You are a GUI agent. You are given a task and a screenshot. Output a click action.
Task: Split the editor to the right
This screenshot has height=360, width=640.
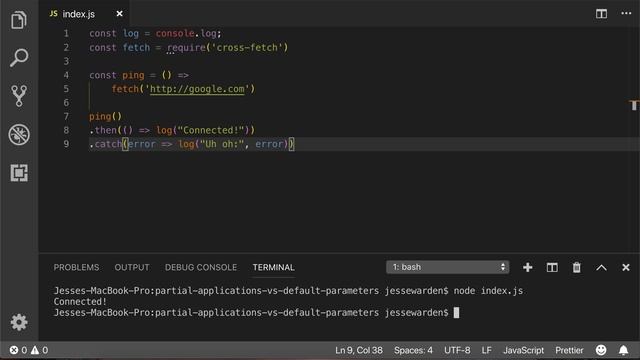(x=601, y=13)
